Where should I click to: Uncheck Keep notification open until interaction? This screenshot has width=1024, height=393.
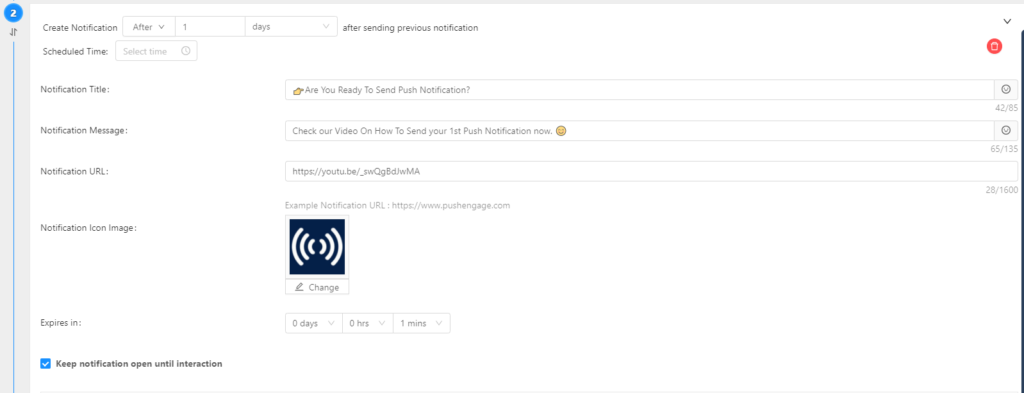tap(45, 364)
